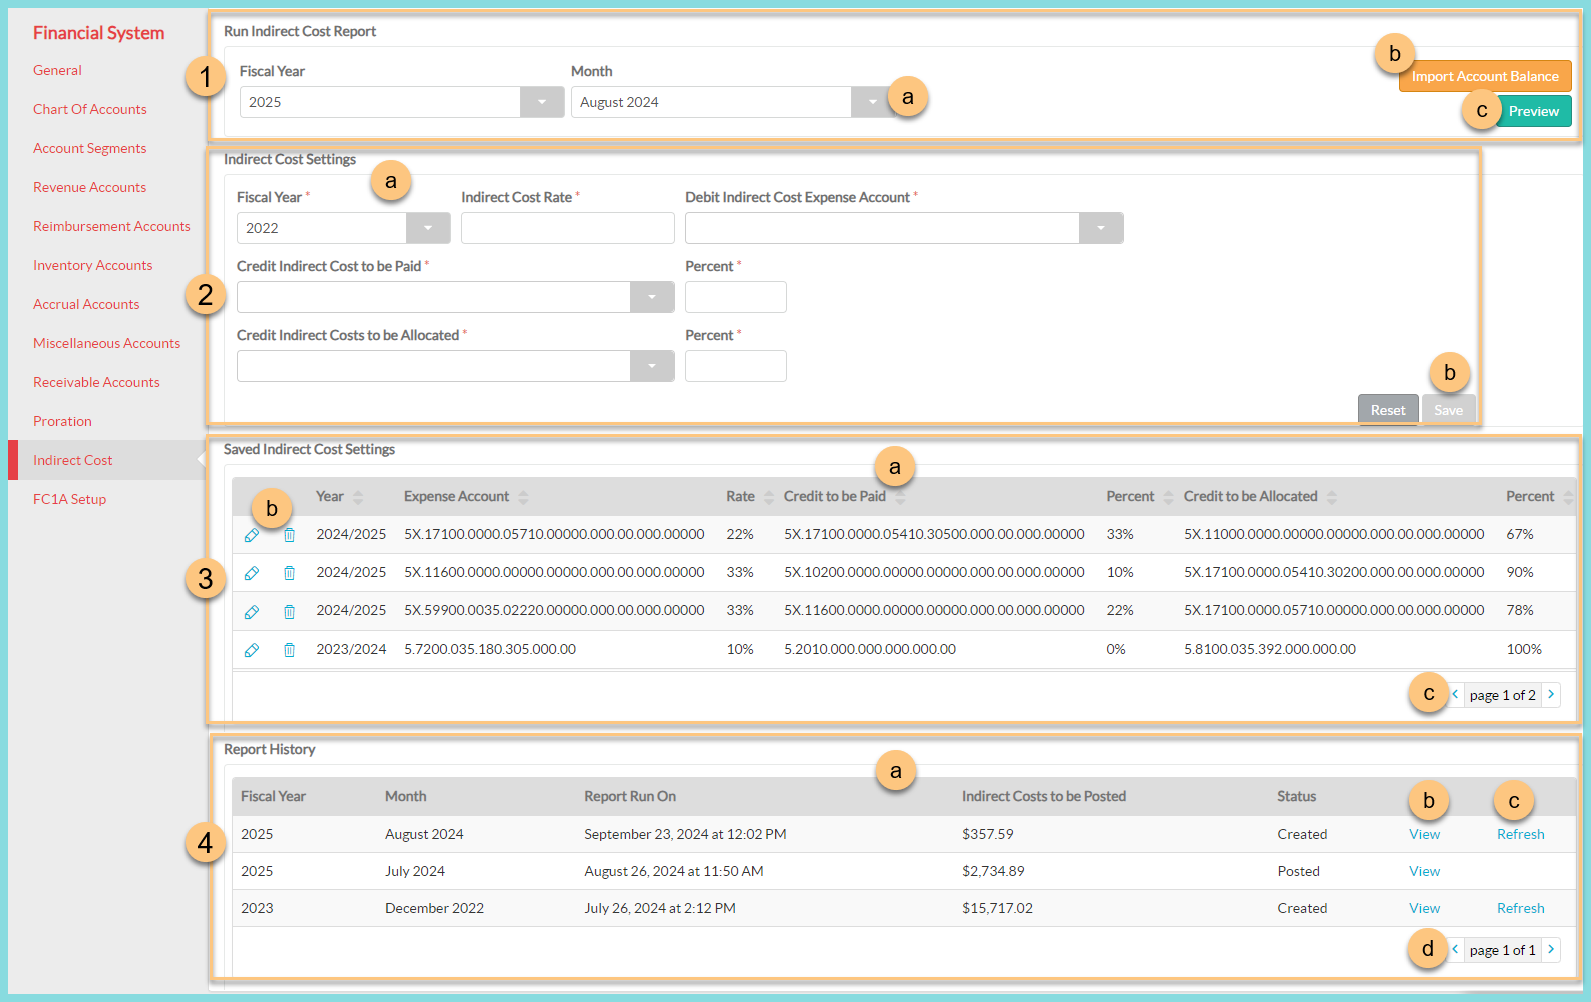The image size is (1591, 1002).
Task: Click Import Account Balance button
Action: point(1484,76)
